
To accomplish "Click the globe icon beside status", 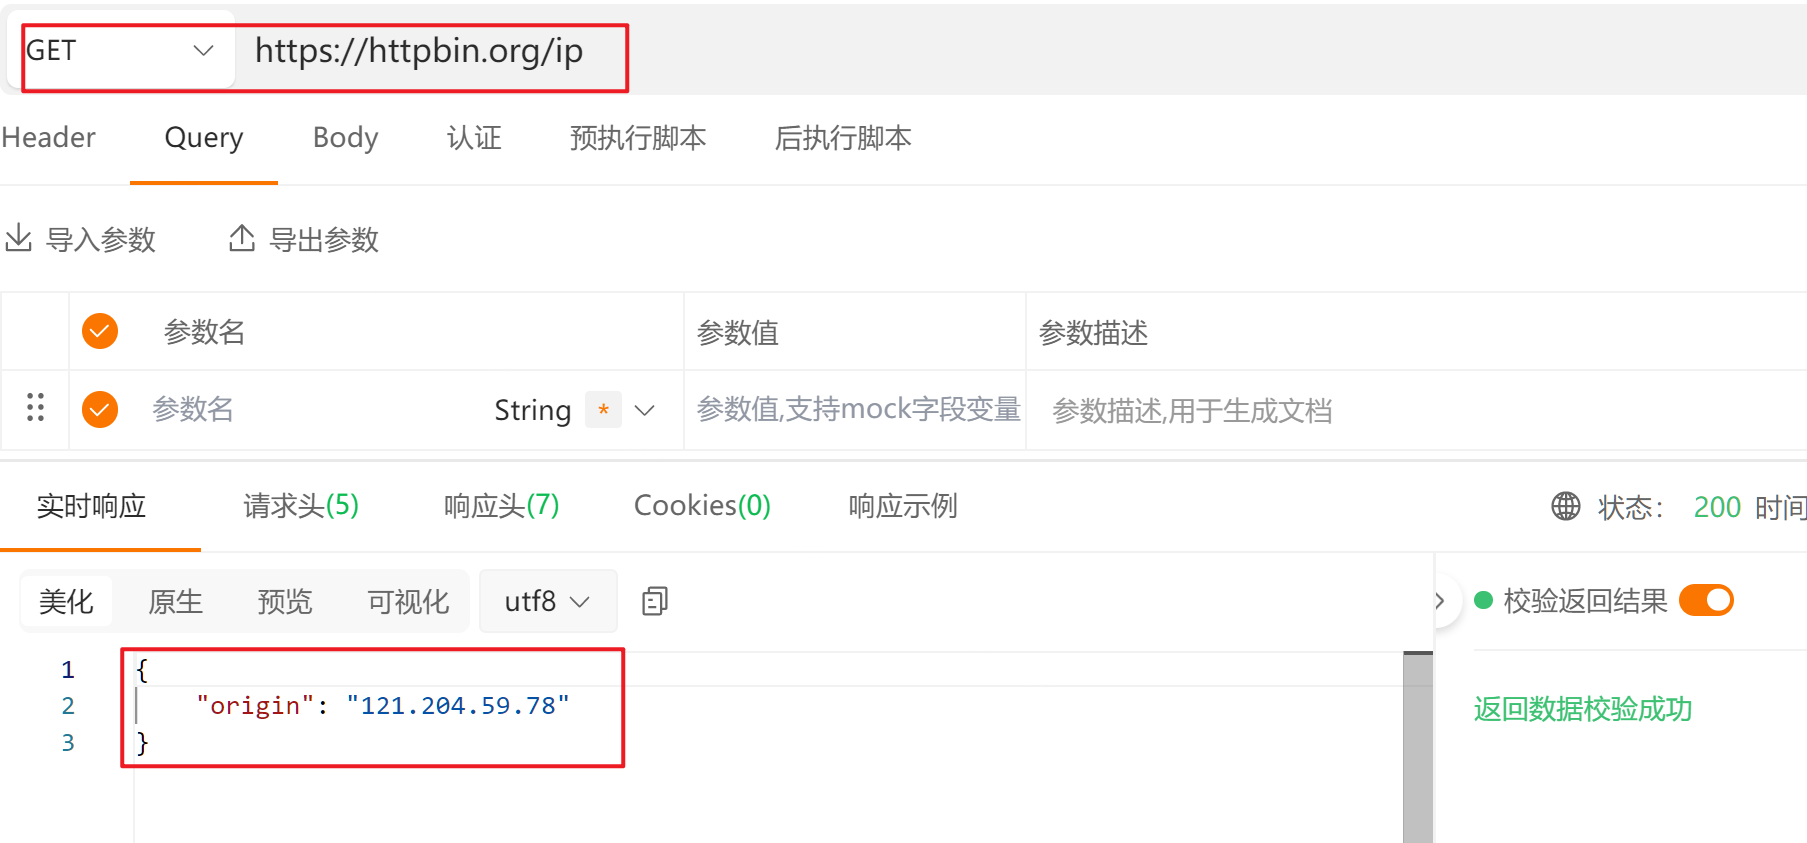I will pos(1565,506).
